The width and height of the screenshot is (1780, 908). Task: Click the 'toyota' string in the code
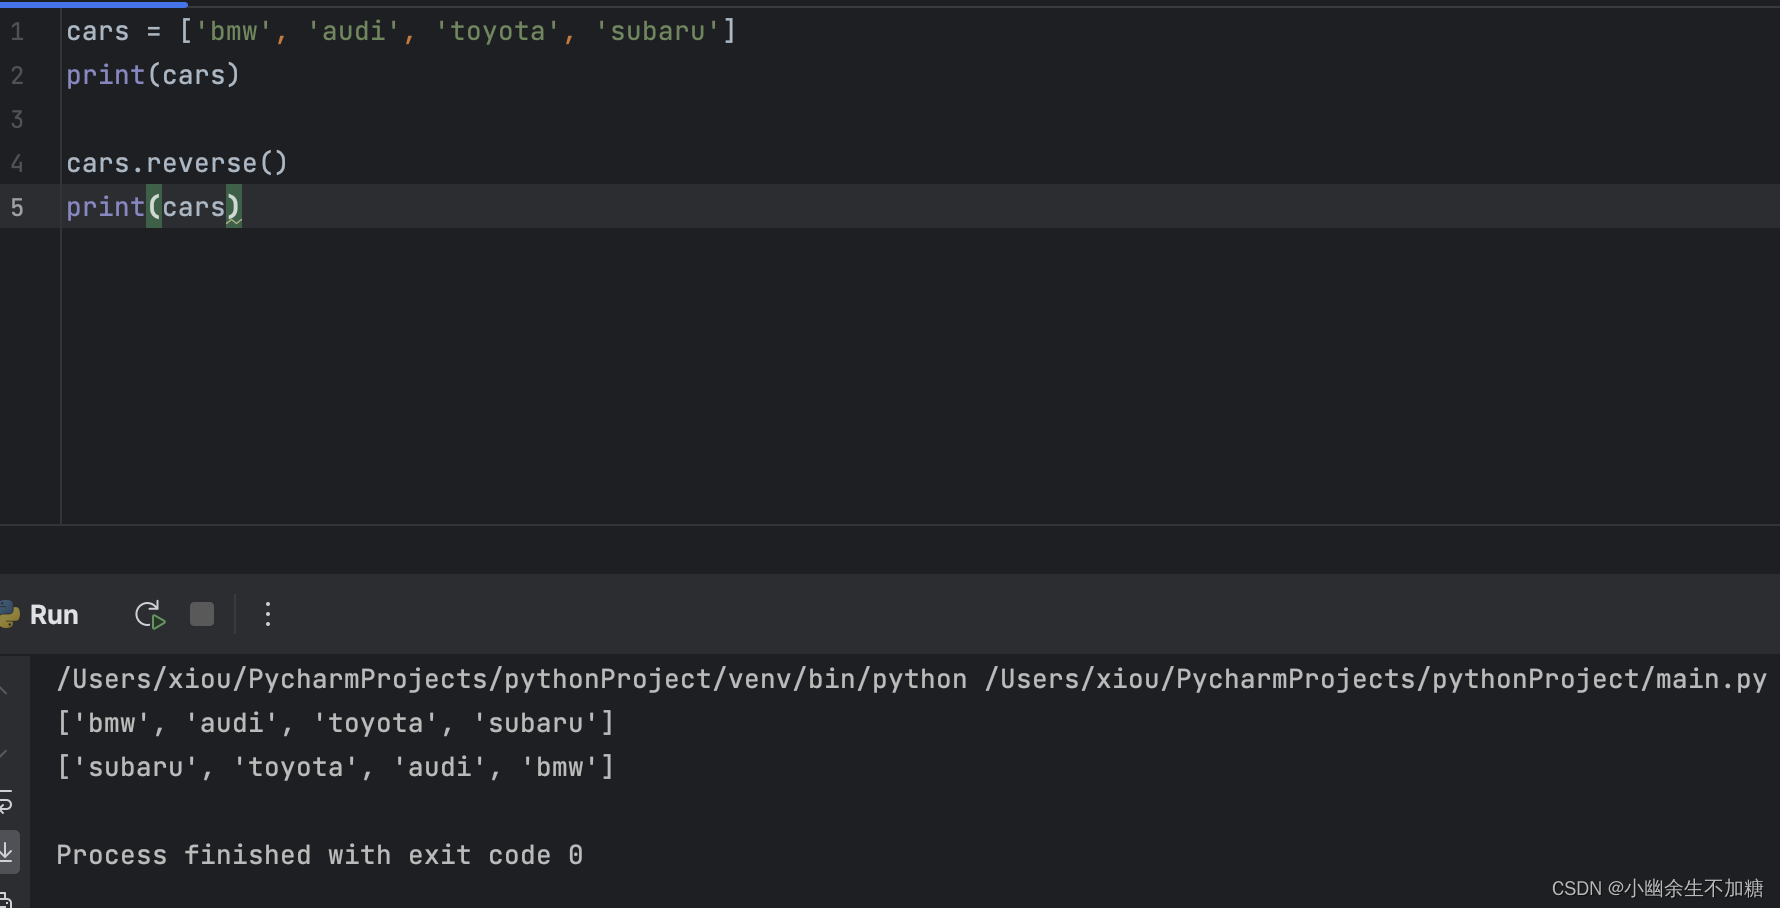(x=497, y=32)
